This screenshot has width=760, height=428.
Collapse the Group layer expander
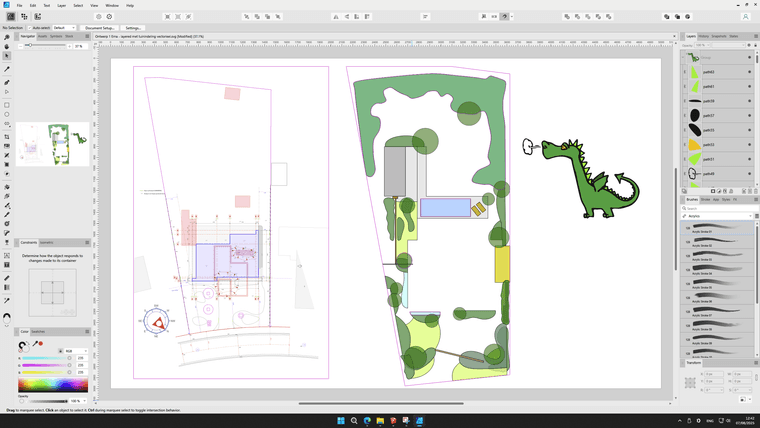(x=683, y=58)
